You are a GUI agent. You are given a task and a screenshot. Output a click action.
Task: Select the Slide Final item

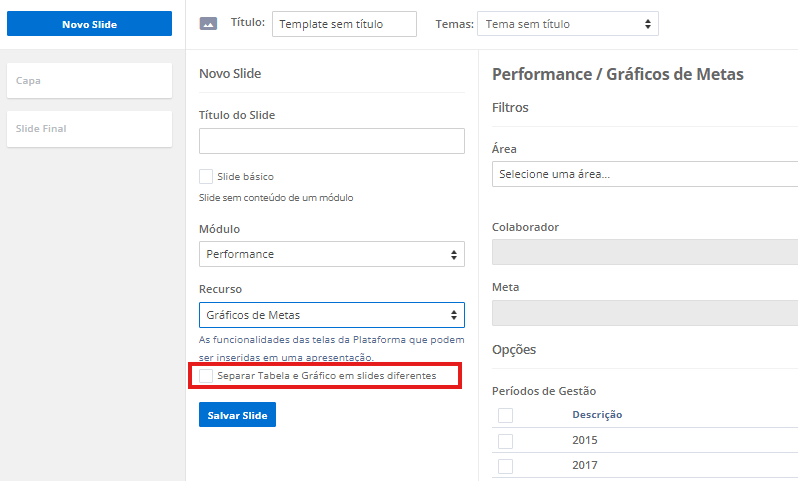click(89, 129)
